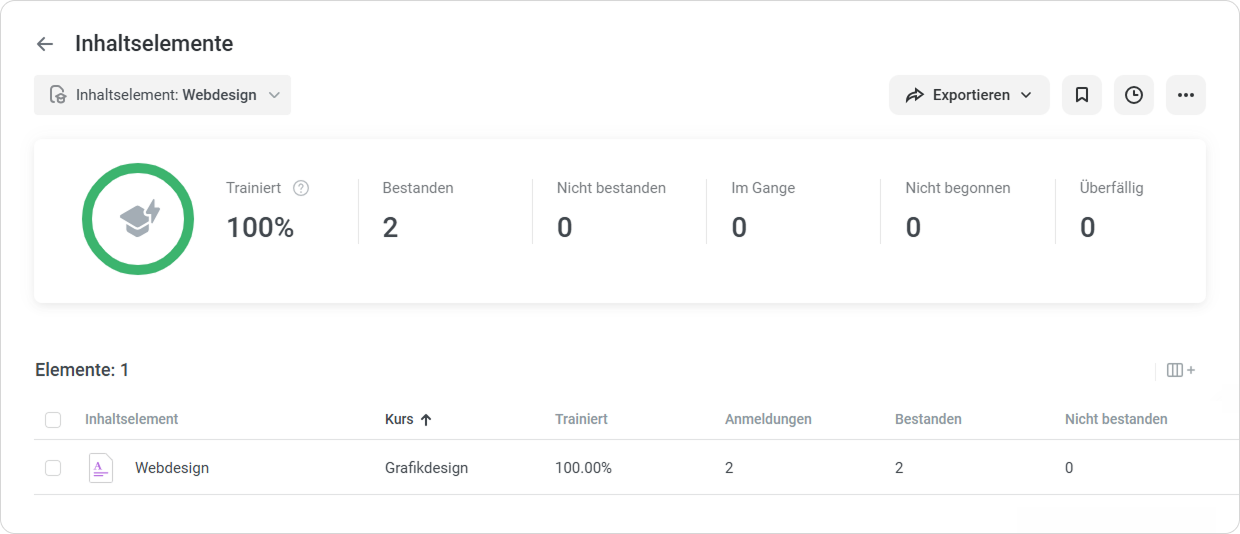Image resolution: width=1240 pixels, height=534 pixels.
Task: Click the green training progress ring
Action: (x=138, y=219)
